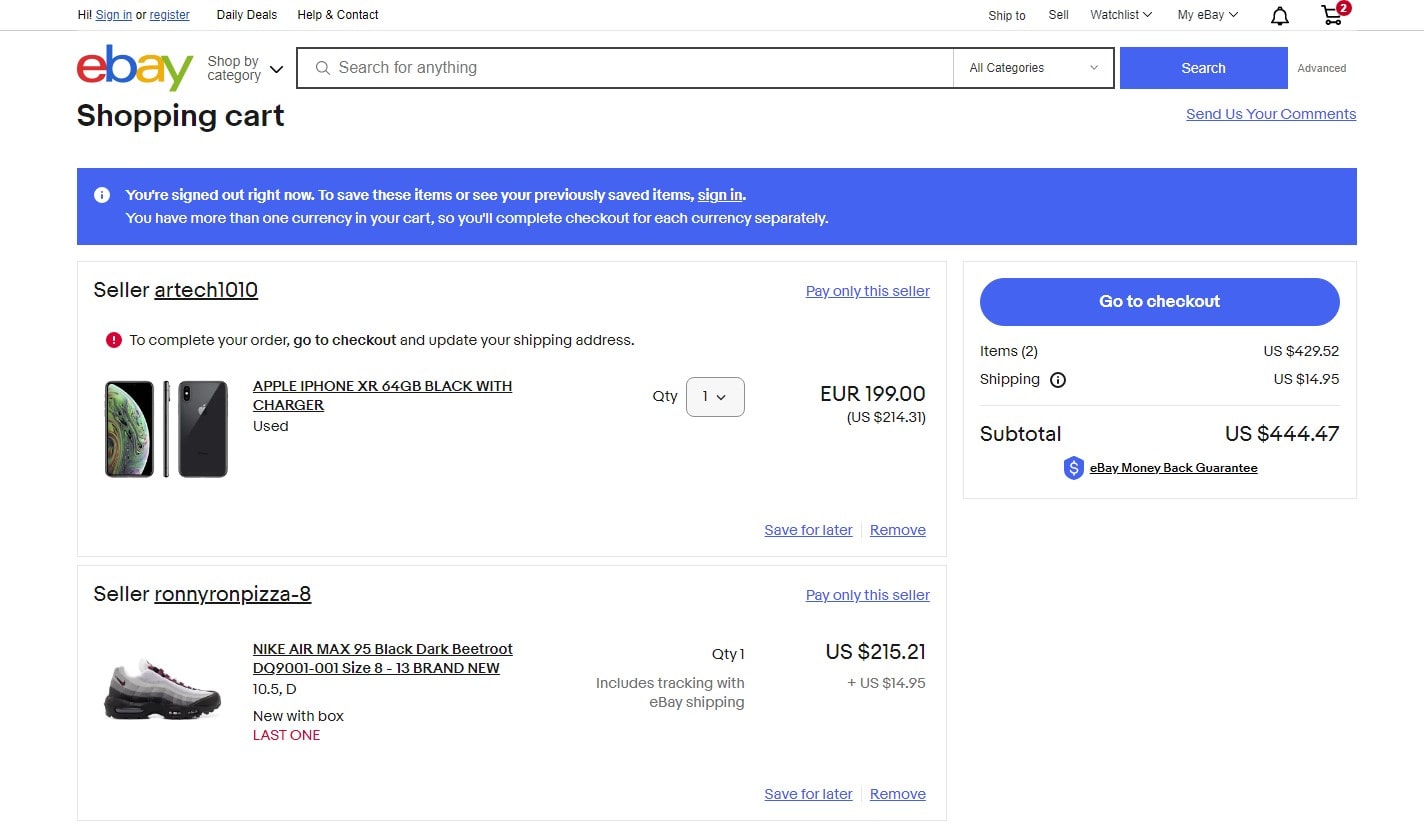Click the eBay Money Back Guarantee dollar icon
The image size is (1424, 826).
click(x=1074, y=467)
